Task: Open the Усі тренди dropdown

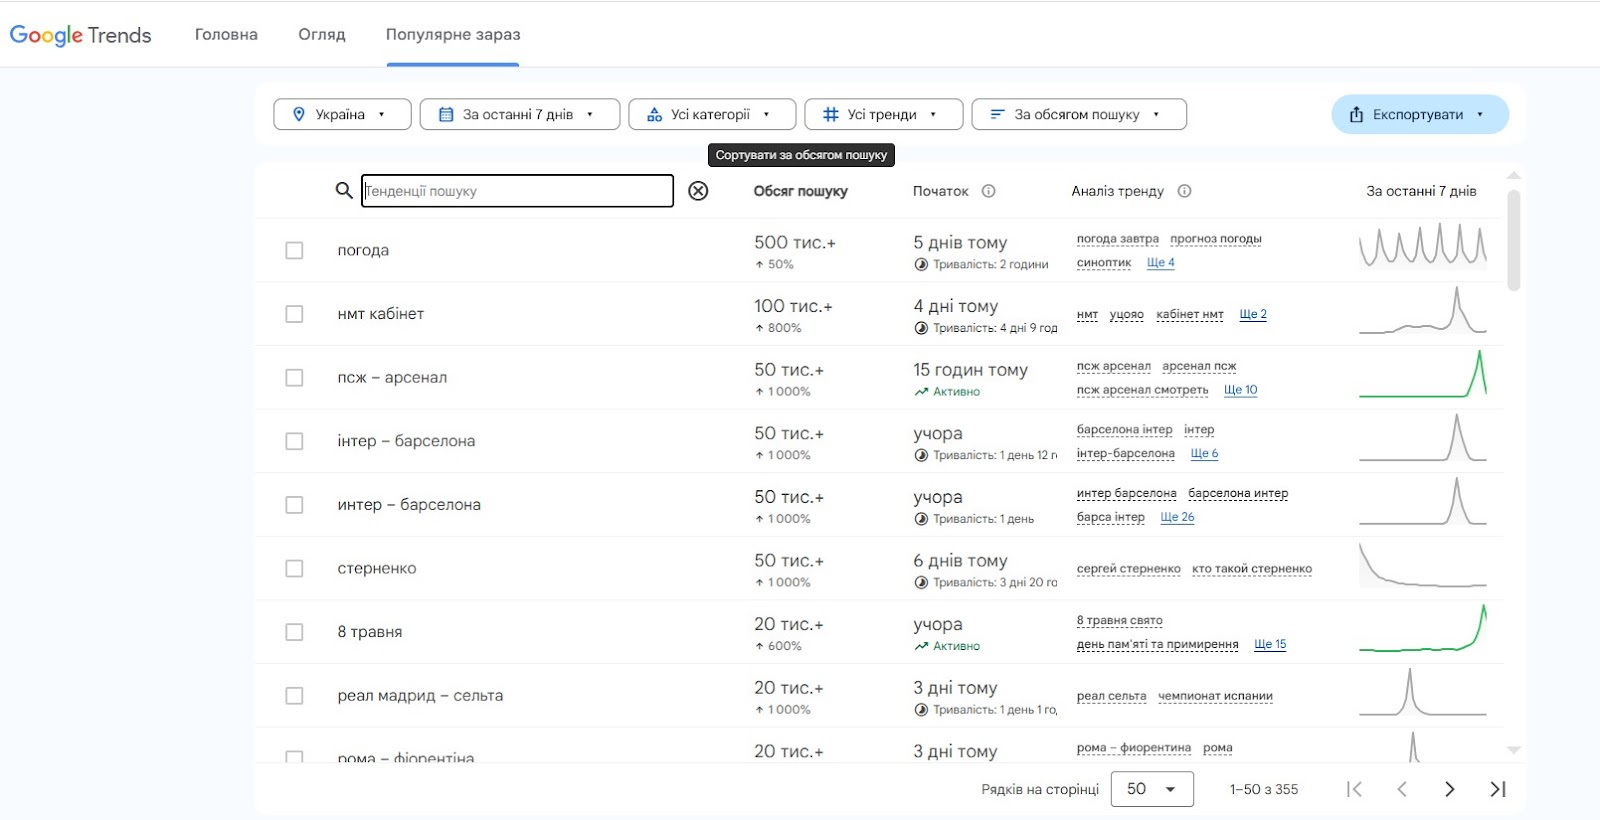Action: click(884, 114)
